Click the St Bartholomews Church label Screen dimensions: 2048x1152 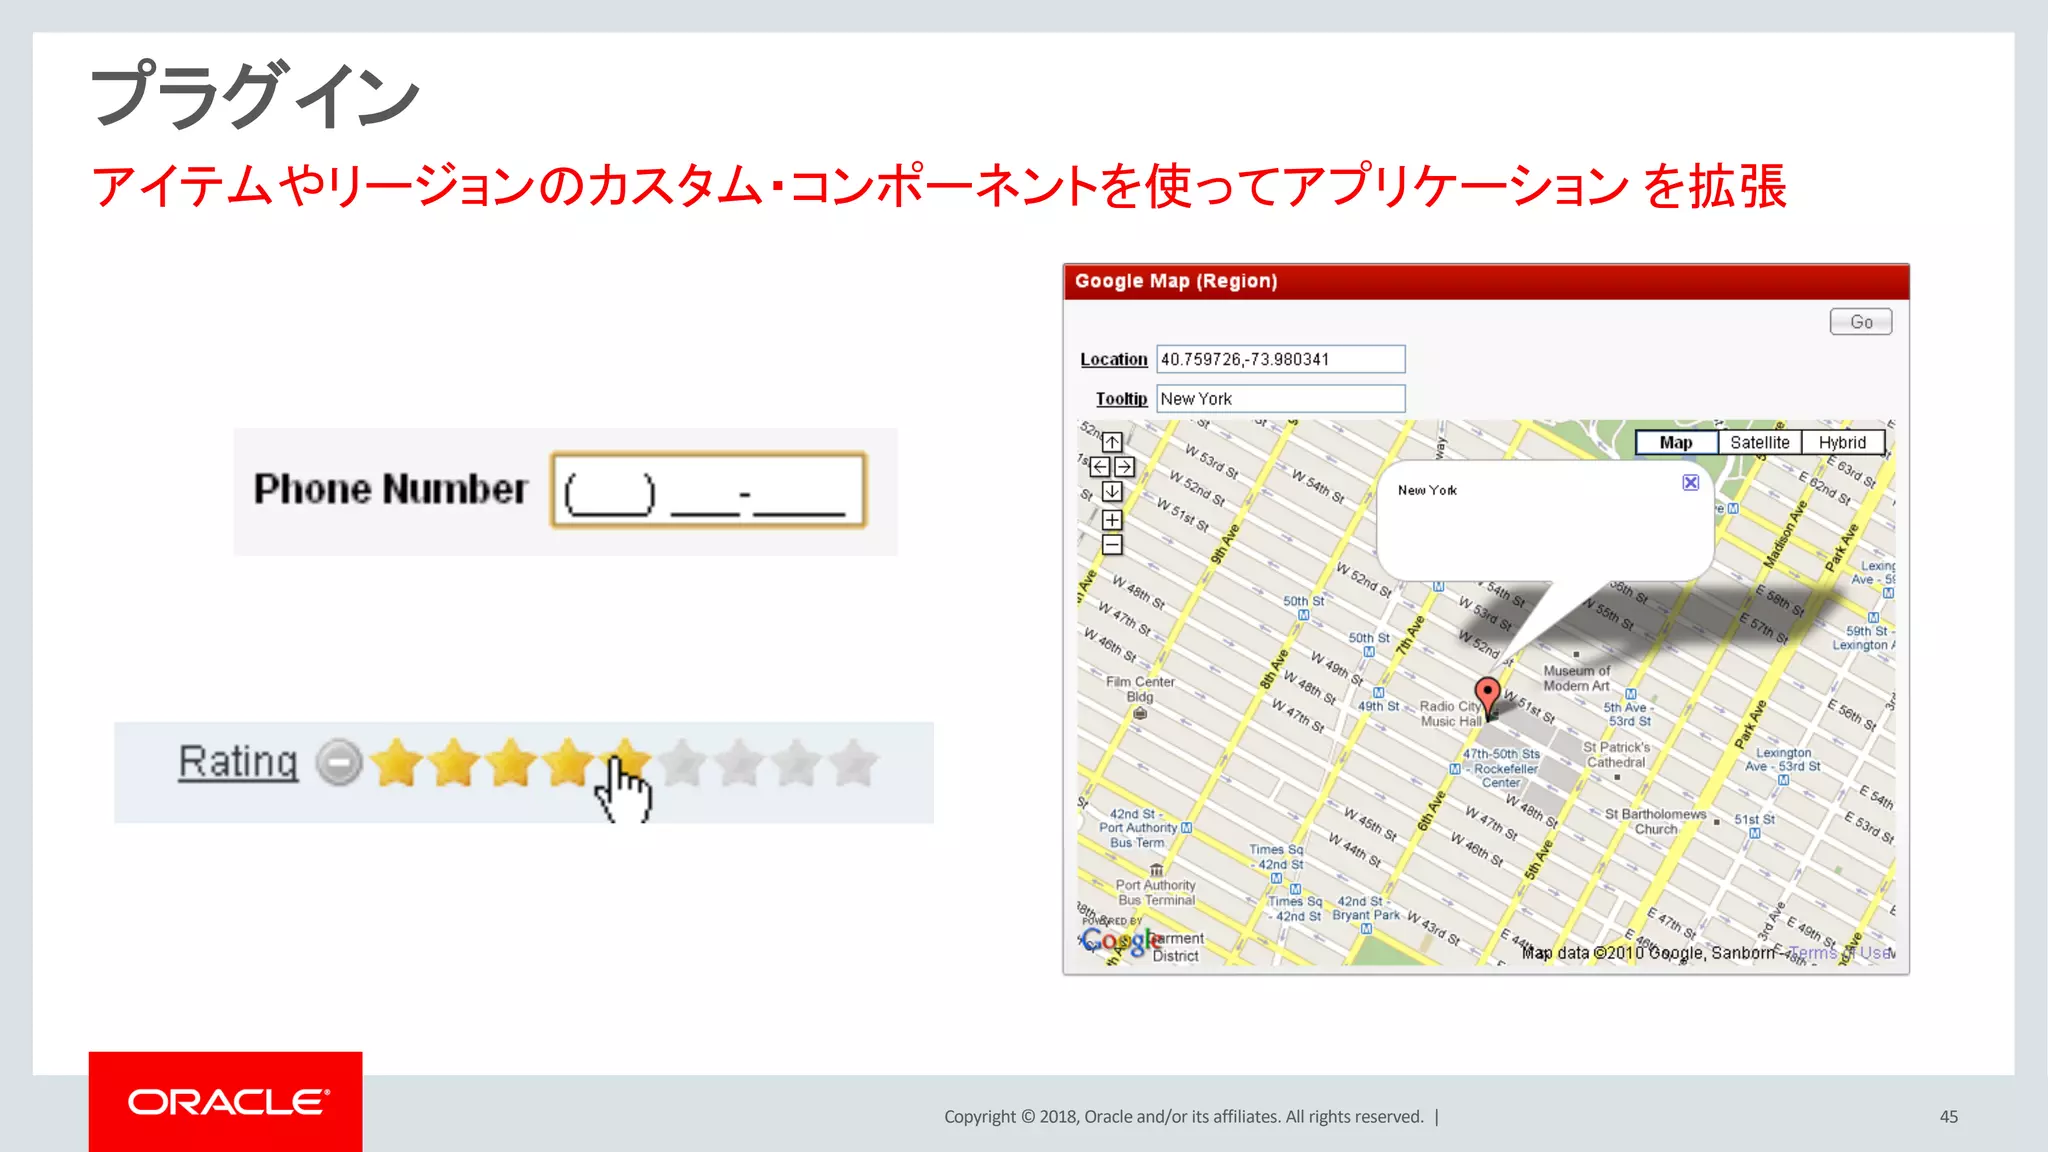[1656, 821]
